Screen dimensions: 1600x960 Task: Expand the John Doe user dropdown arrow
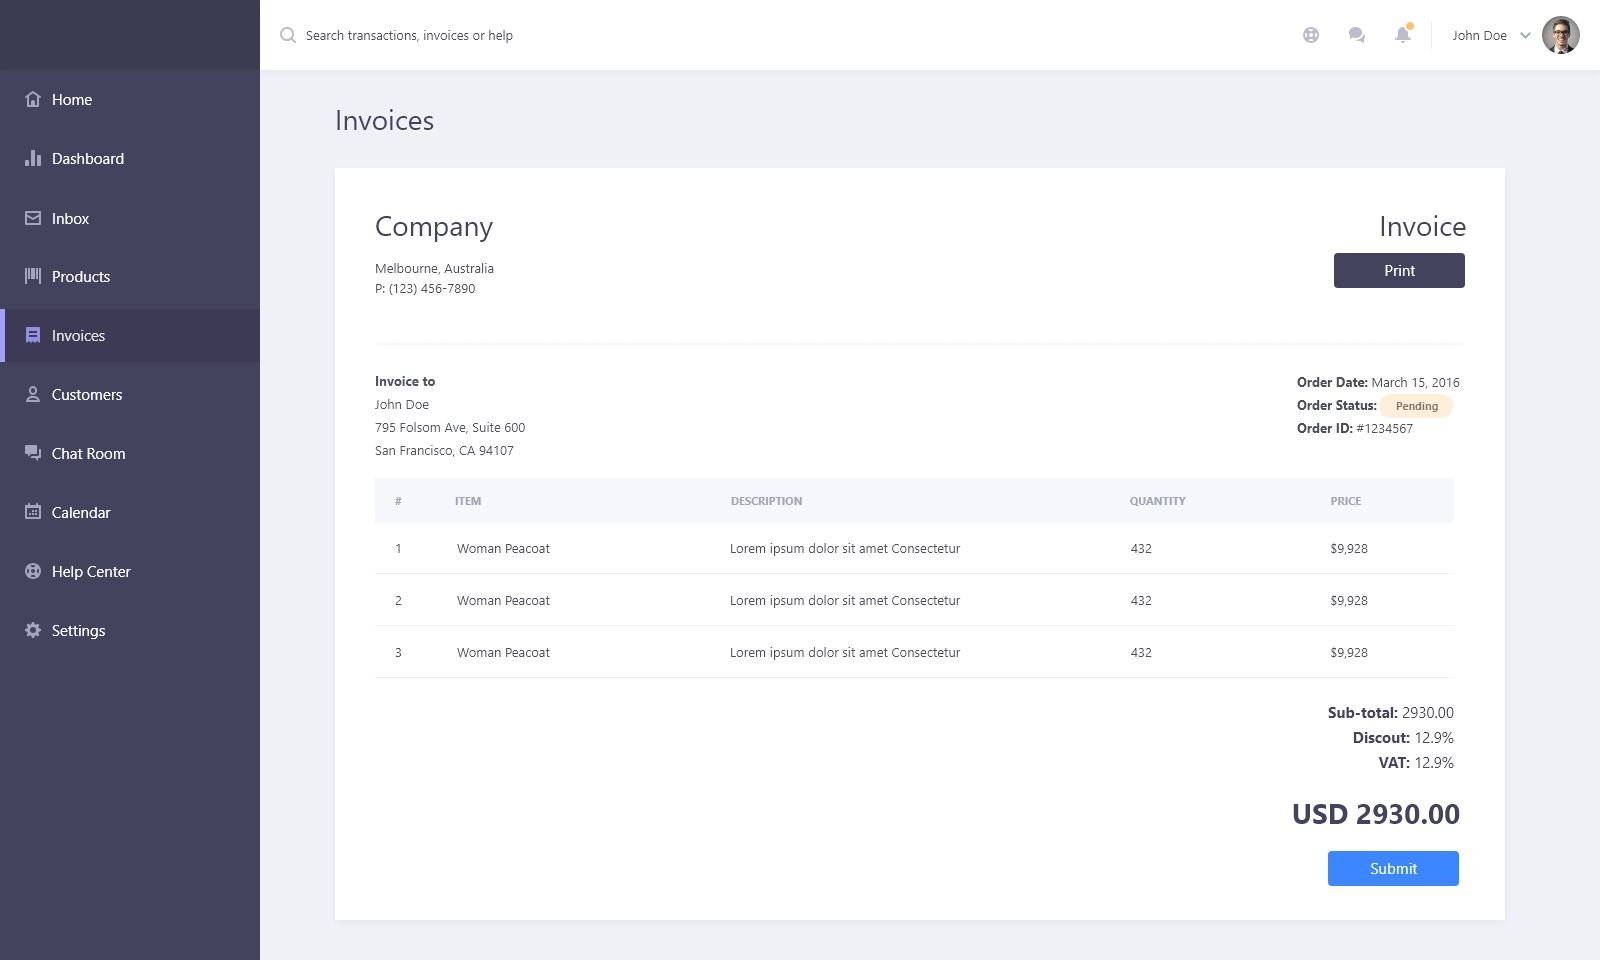pos(1525,35)
